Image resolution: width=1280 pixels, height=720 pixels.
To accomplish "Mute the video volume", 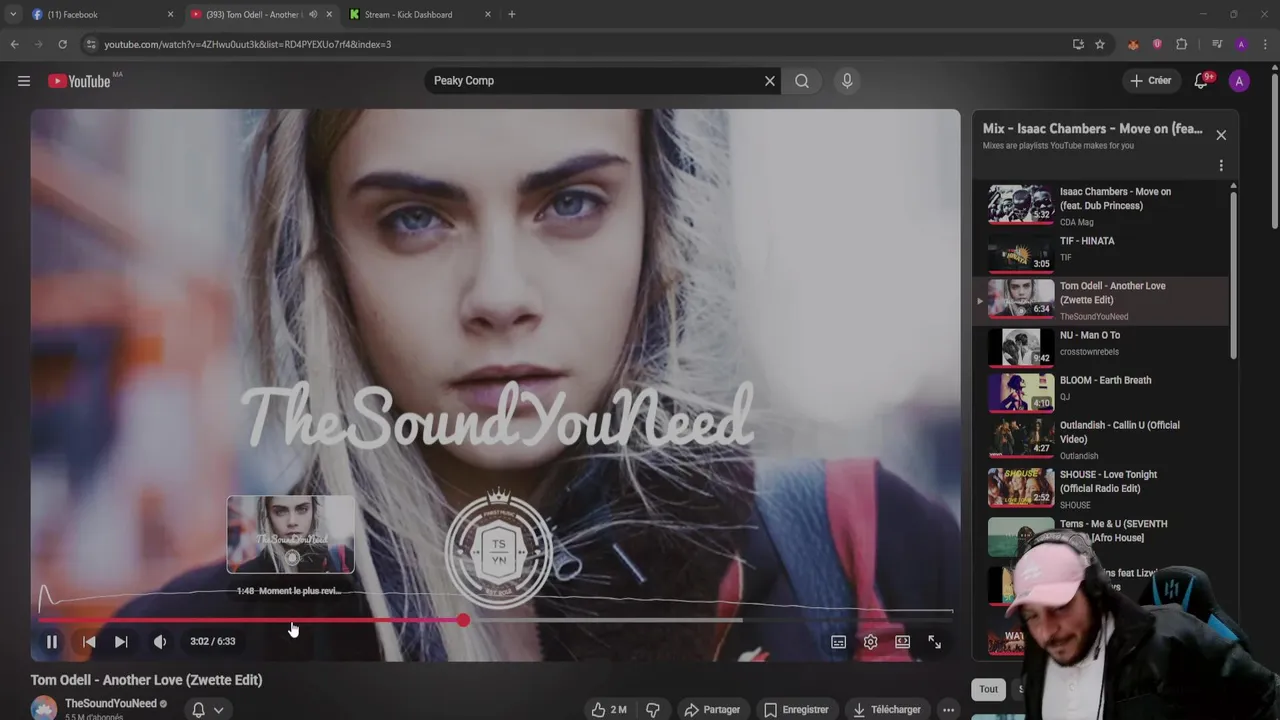I will [x=160, y=642].
